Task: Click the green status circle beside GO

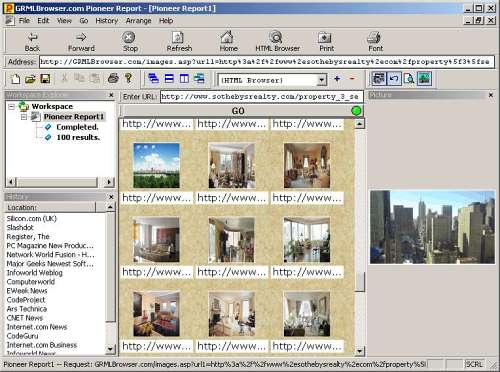Action: point(356,111)
